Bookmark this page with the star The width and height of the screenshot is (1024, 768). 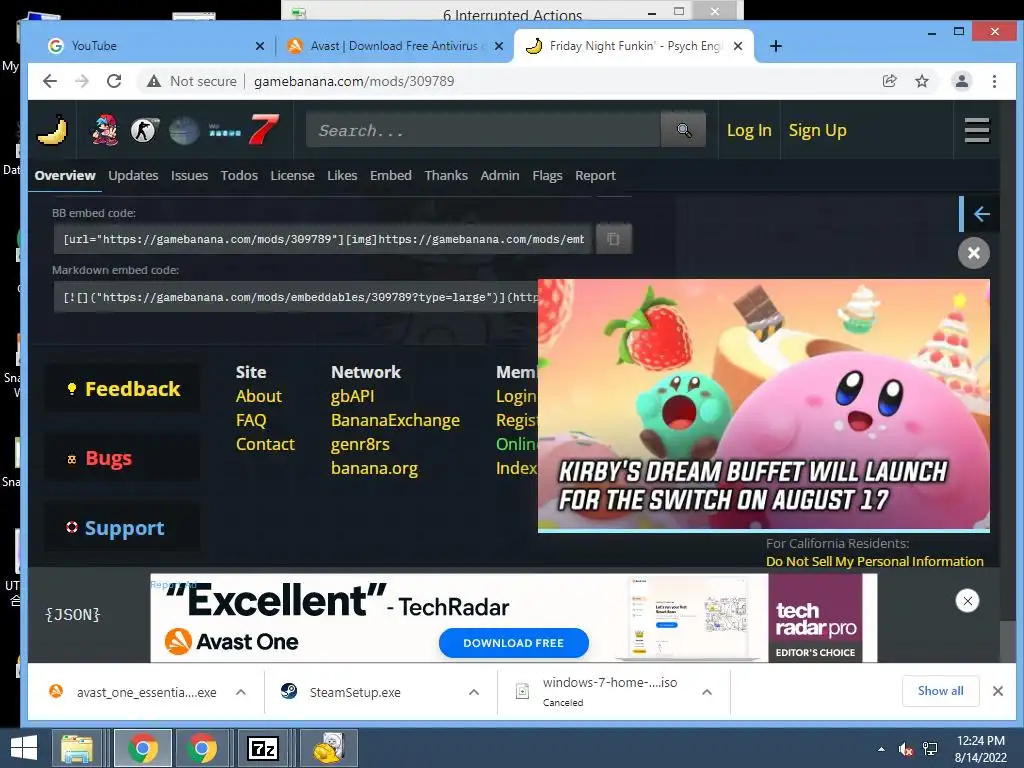click(x=921, y=81)
